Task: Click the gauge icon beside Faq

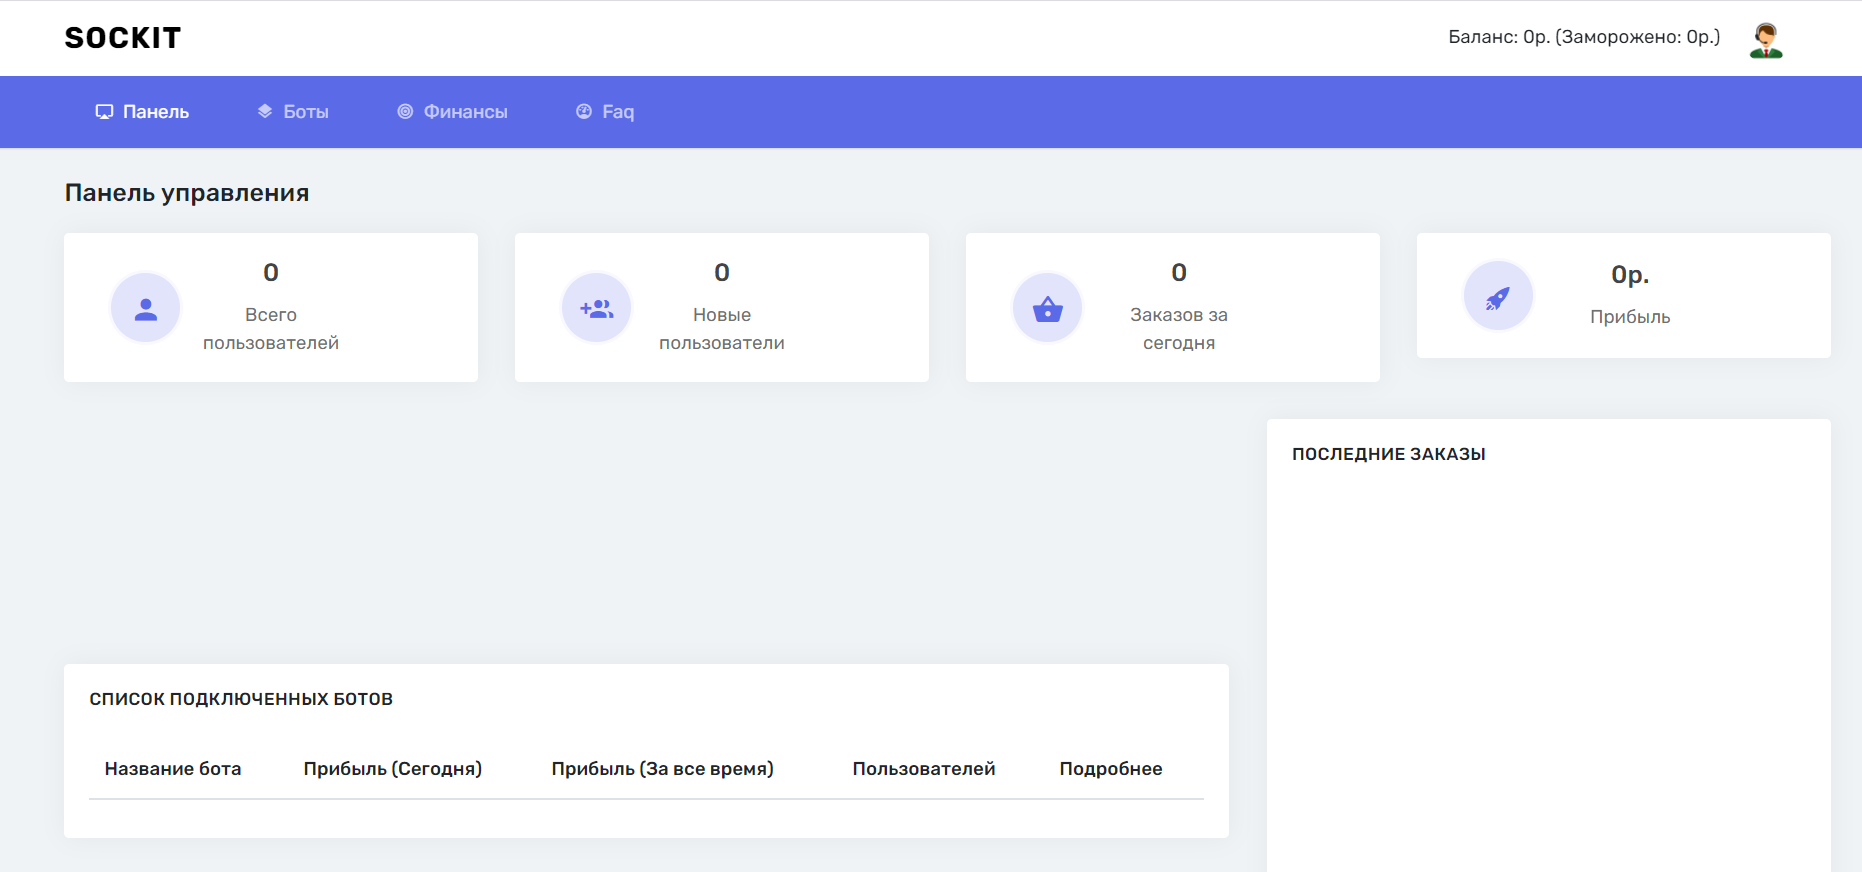Action: [x=584, y=112]
